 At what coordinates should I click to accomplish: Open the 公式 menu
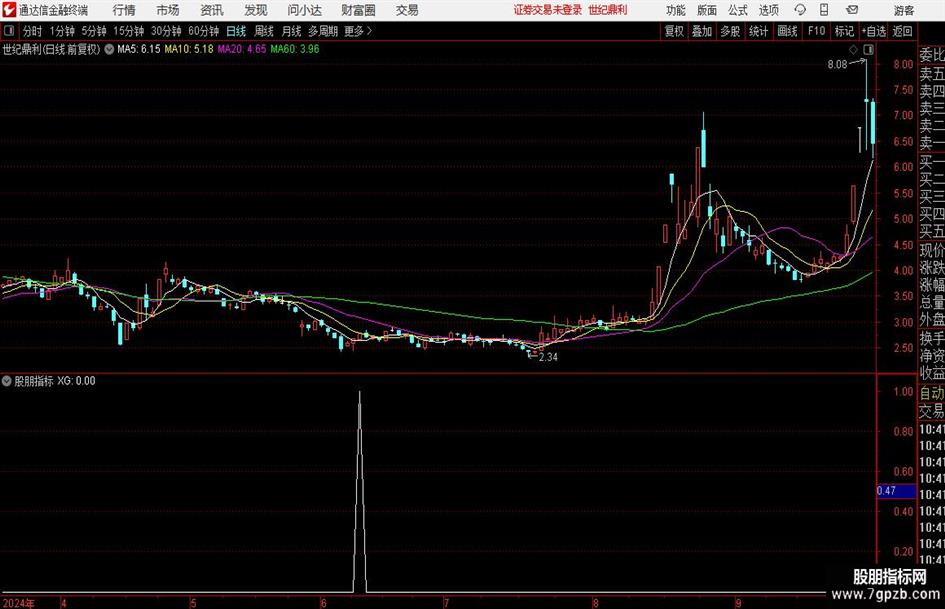click(x=738, y=10)
